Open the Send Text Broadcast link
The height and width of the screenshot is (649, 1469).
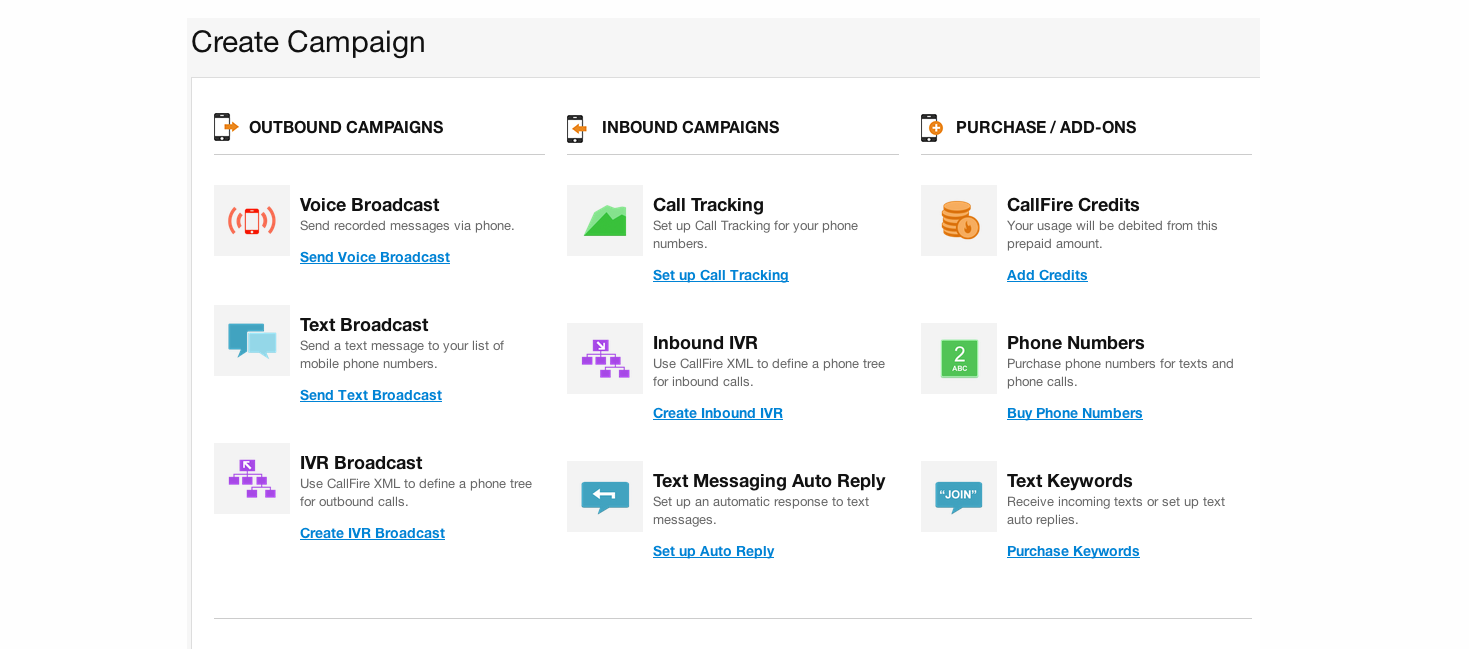pos(371,395)
